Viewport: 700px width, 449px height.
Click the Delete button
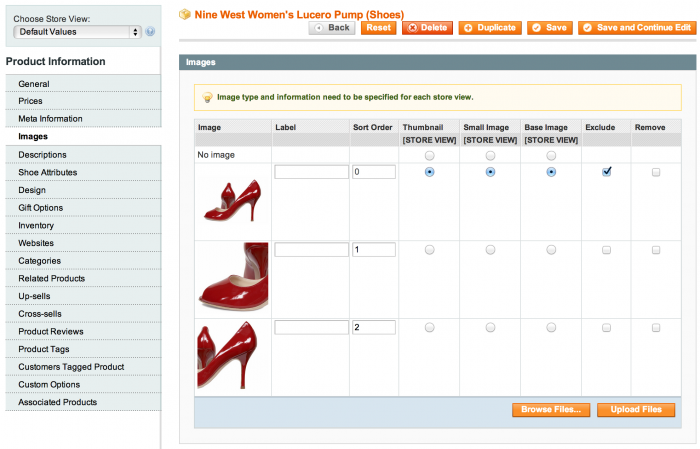427,28
